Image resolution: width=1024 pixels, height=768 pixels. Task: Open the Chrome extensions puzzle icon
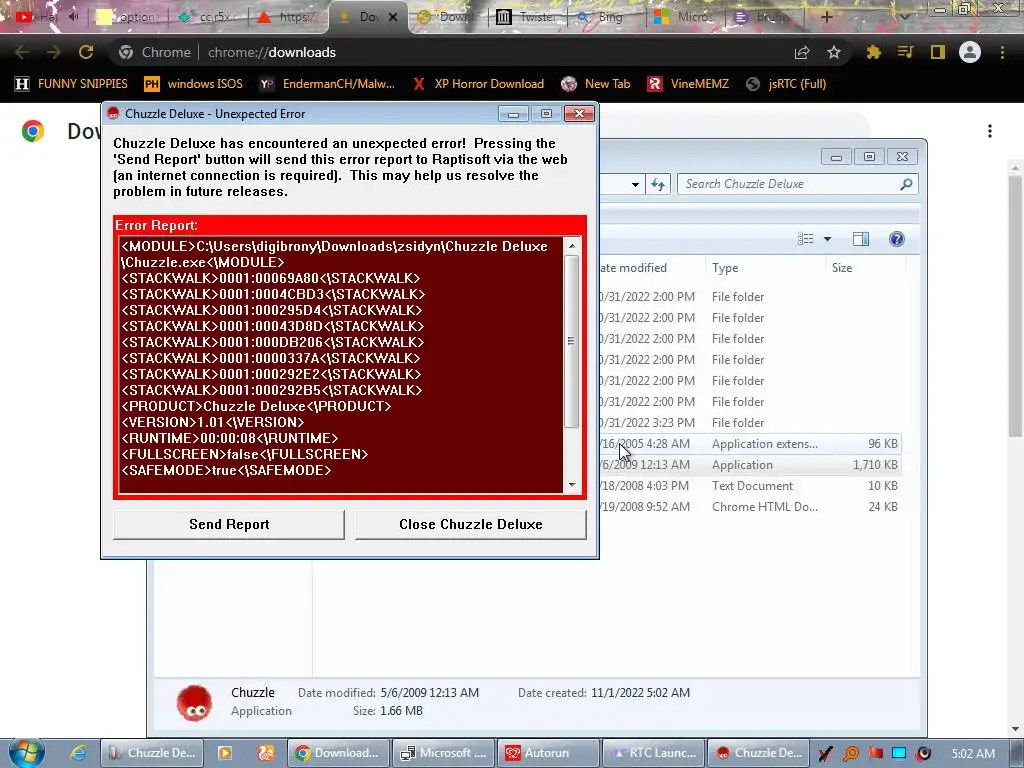point(873,52)
